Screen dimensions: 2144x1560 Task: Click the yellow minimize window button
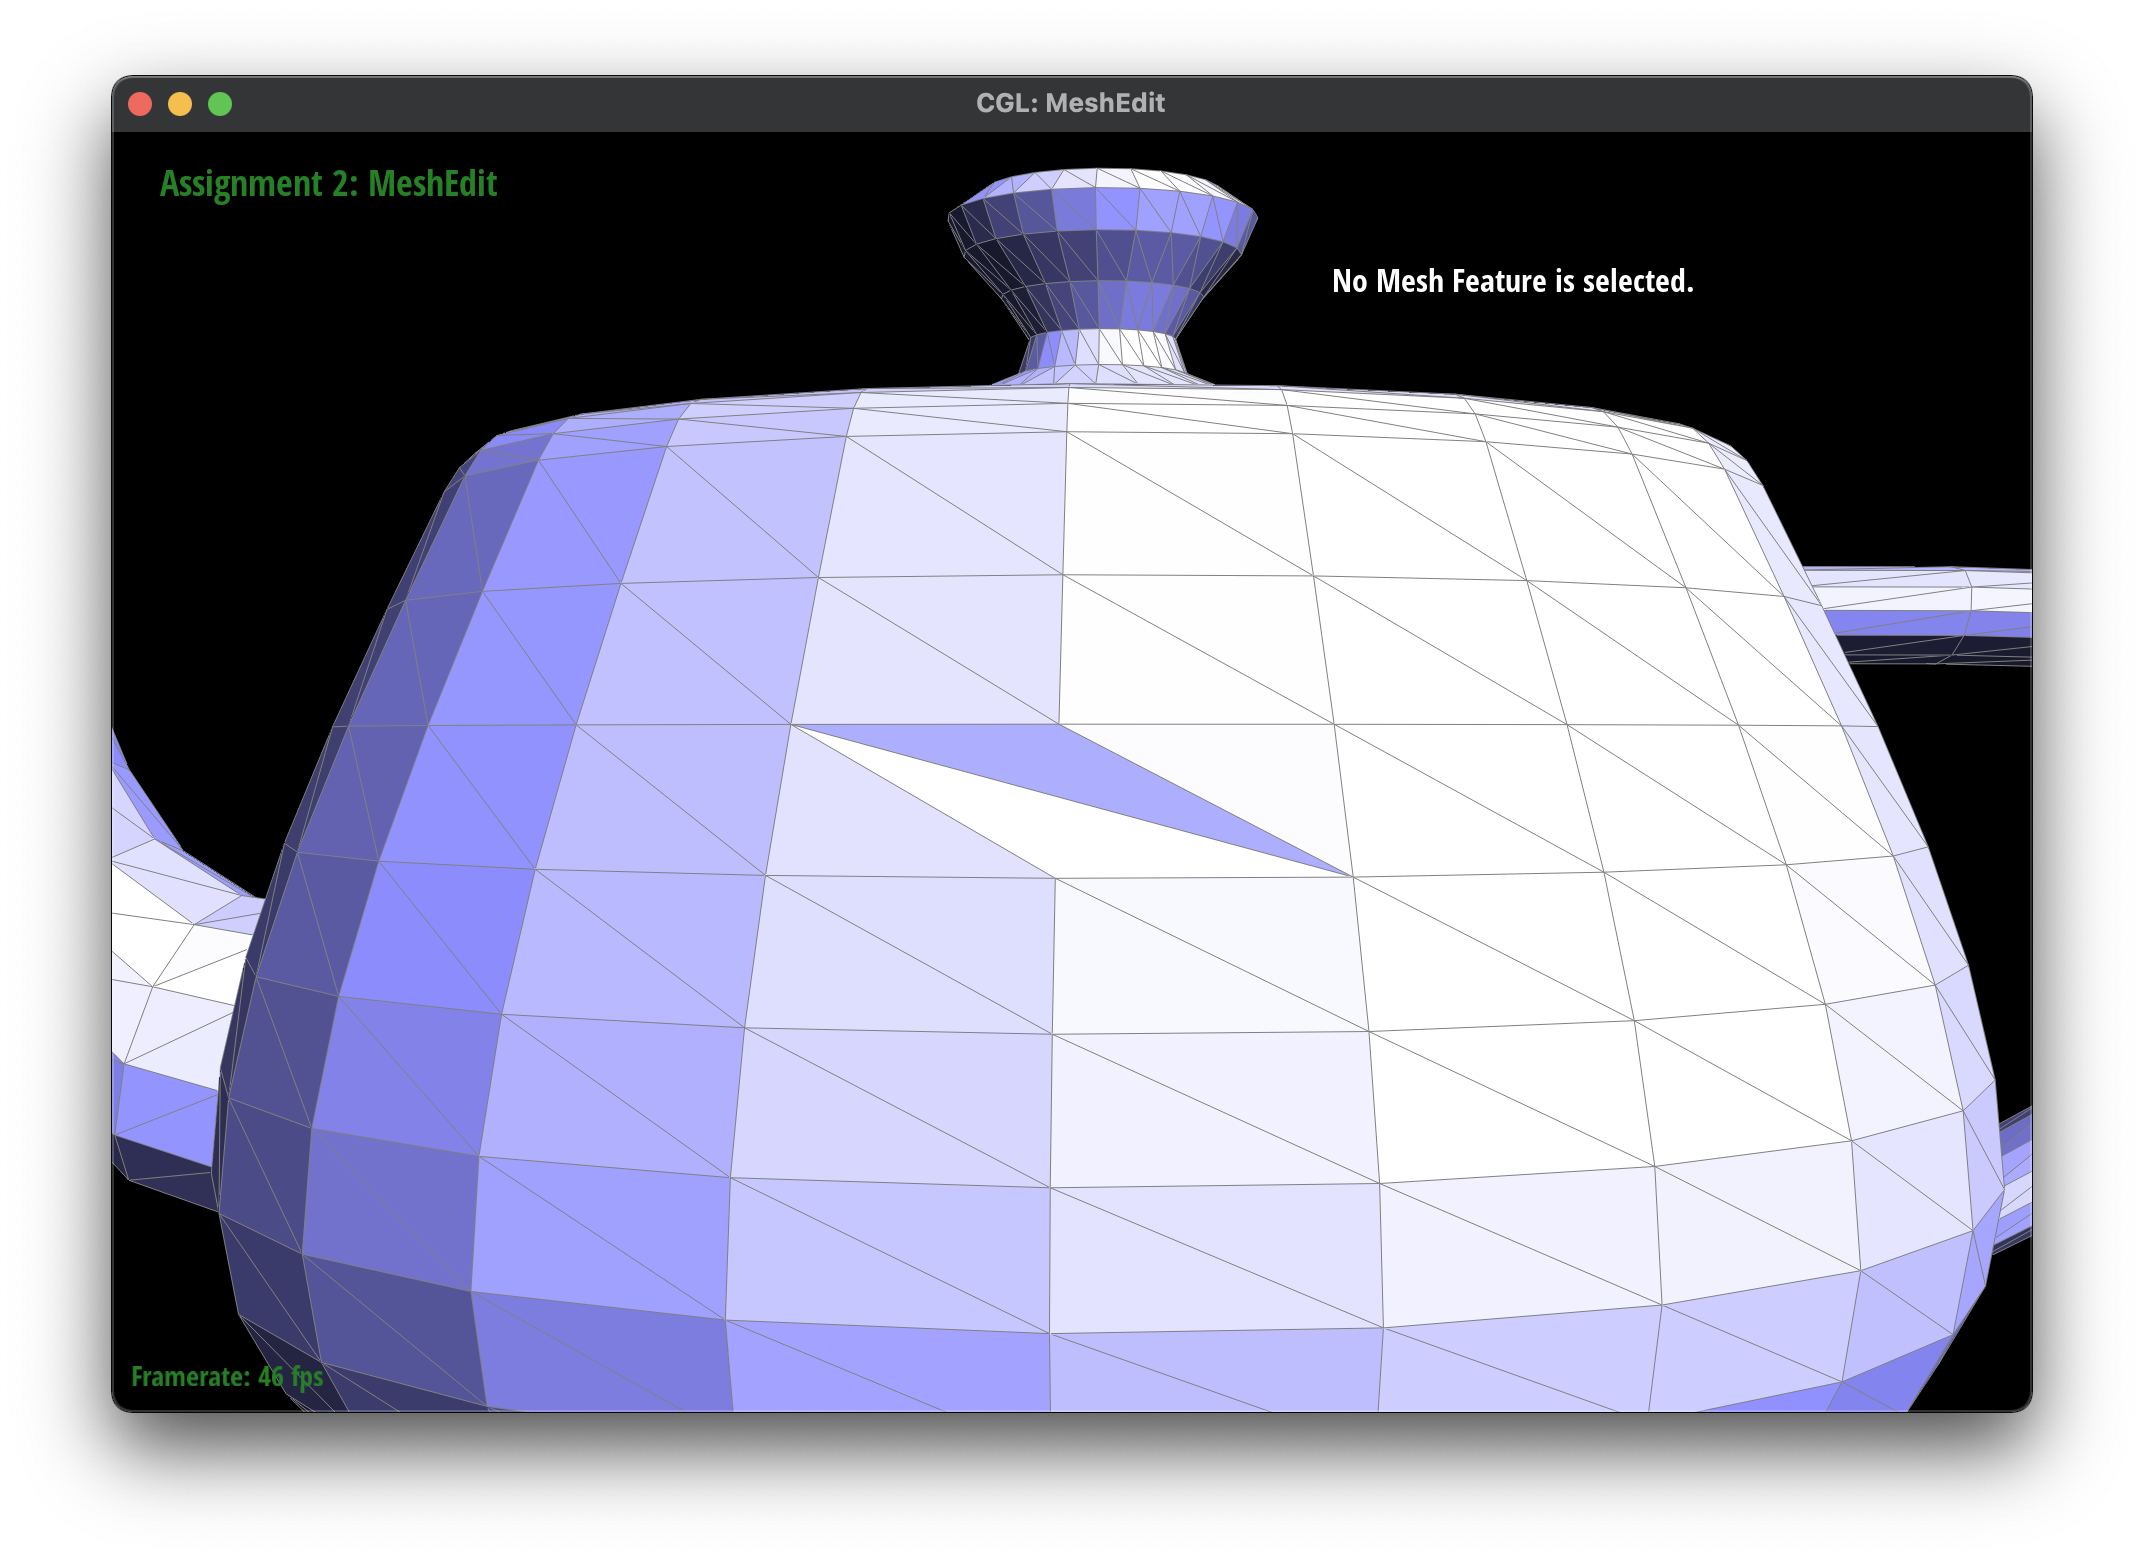pos(181,103)
